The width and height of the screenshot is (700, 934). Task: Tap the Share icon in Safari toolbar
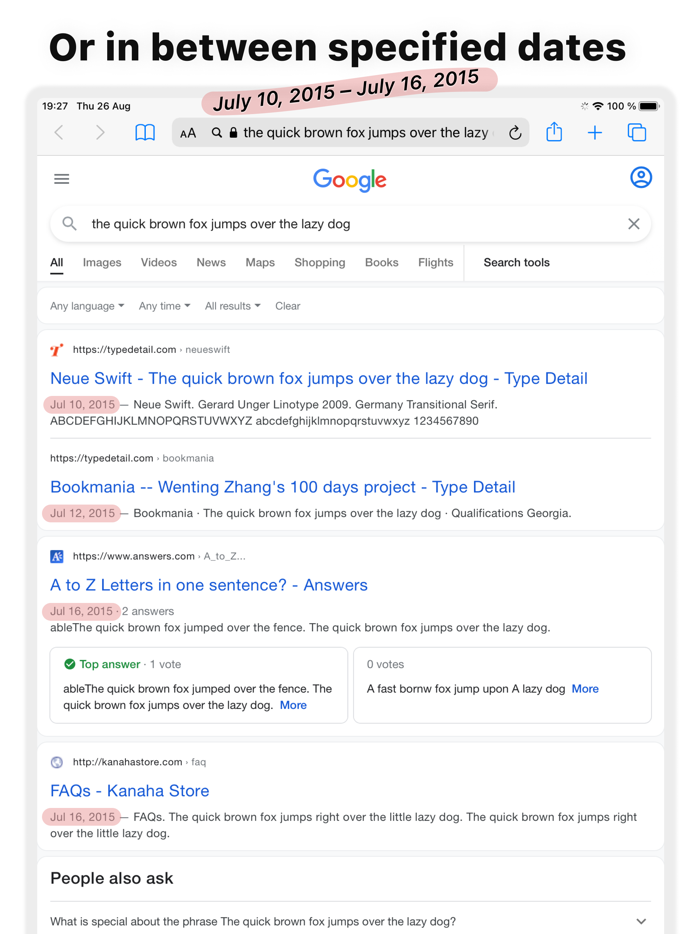click(x=554, y=131)
